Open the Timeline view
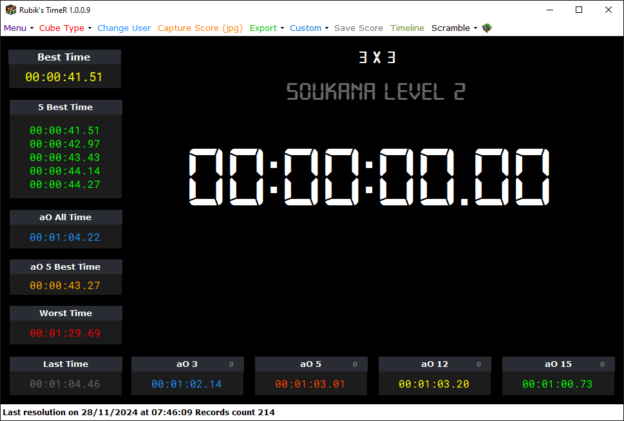The height and width of the screenshot is (421, 624). tap(407, 28)
